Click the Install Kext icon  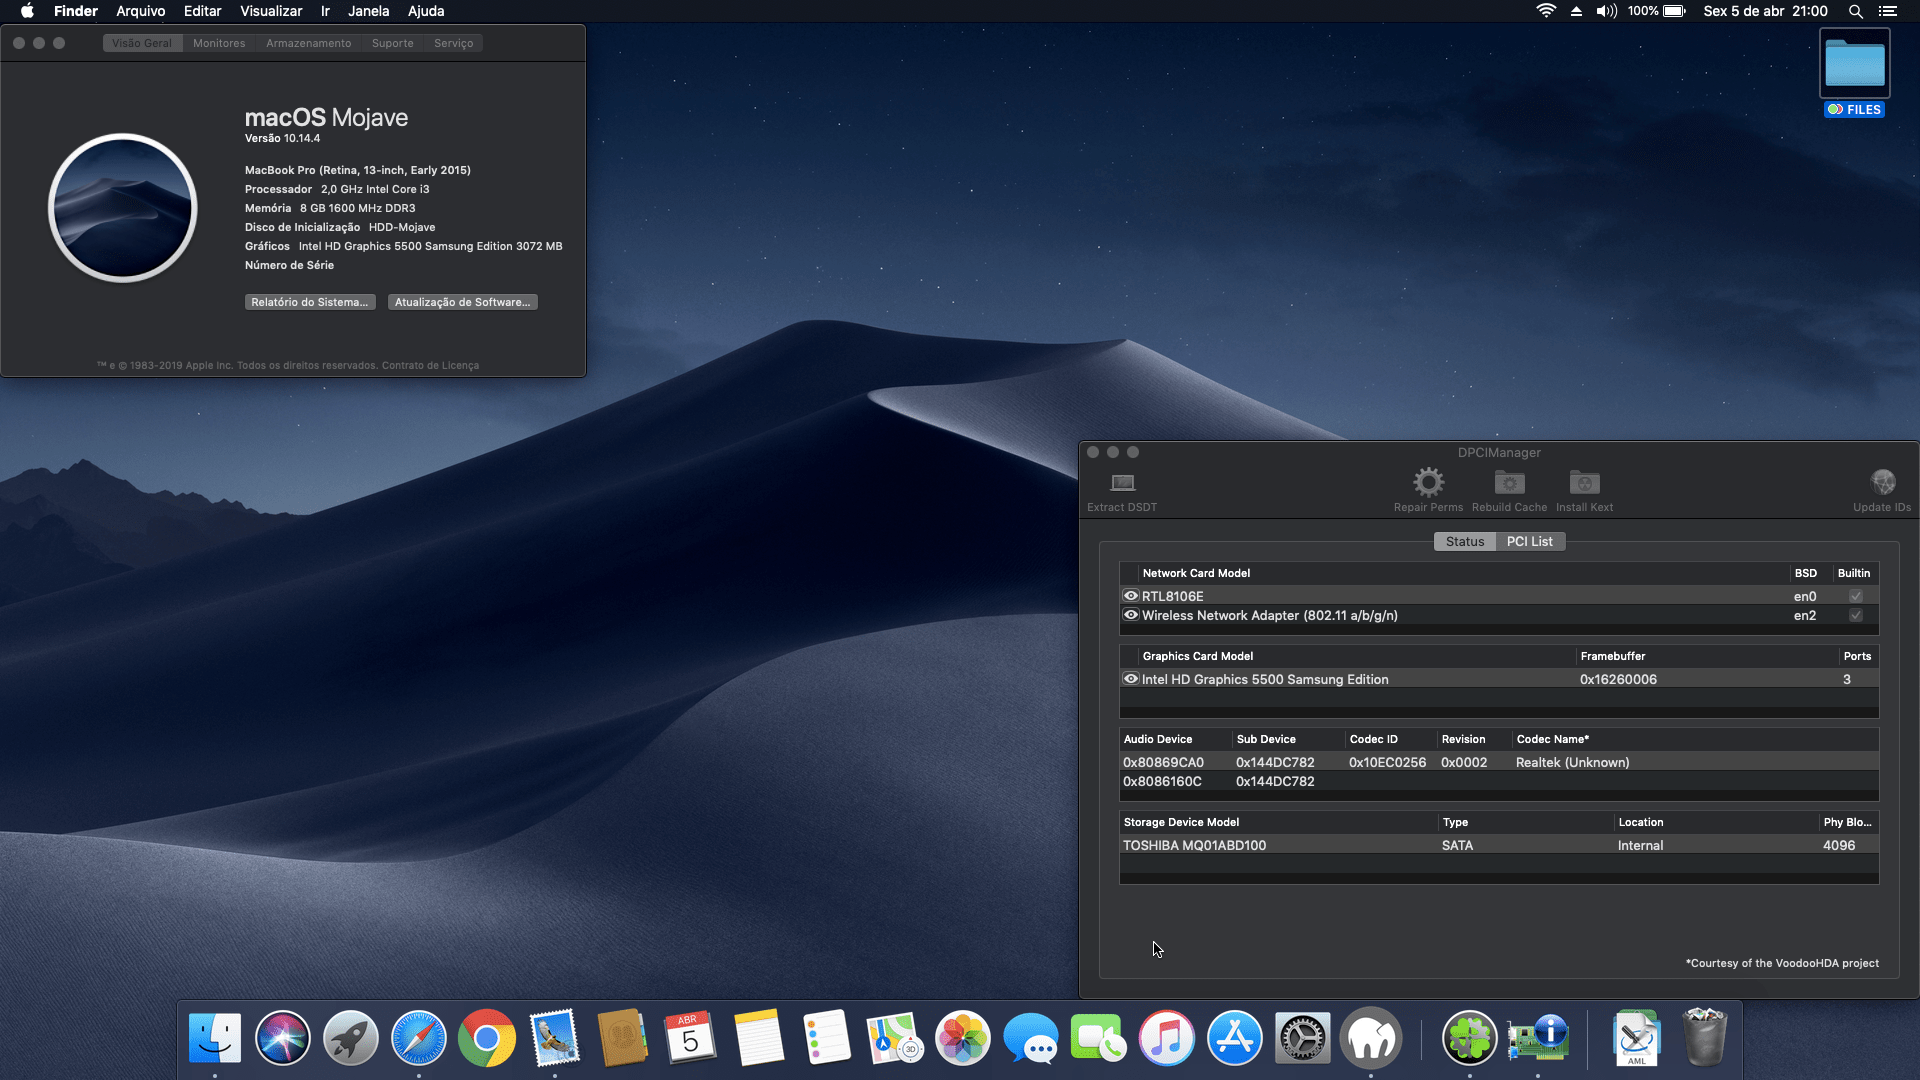tap(1584, 483)
